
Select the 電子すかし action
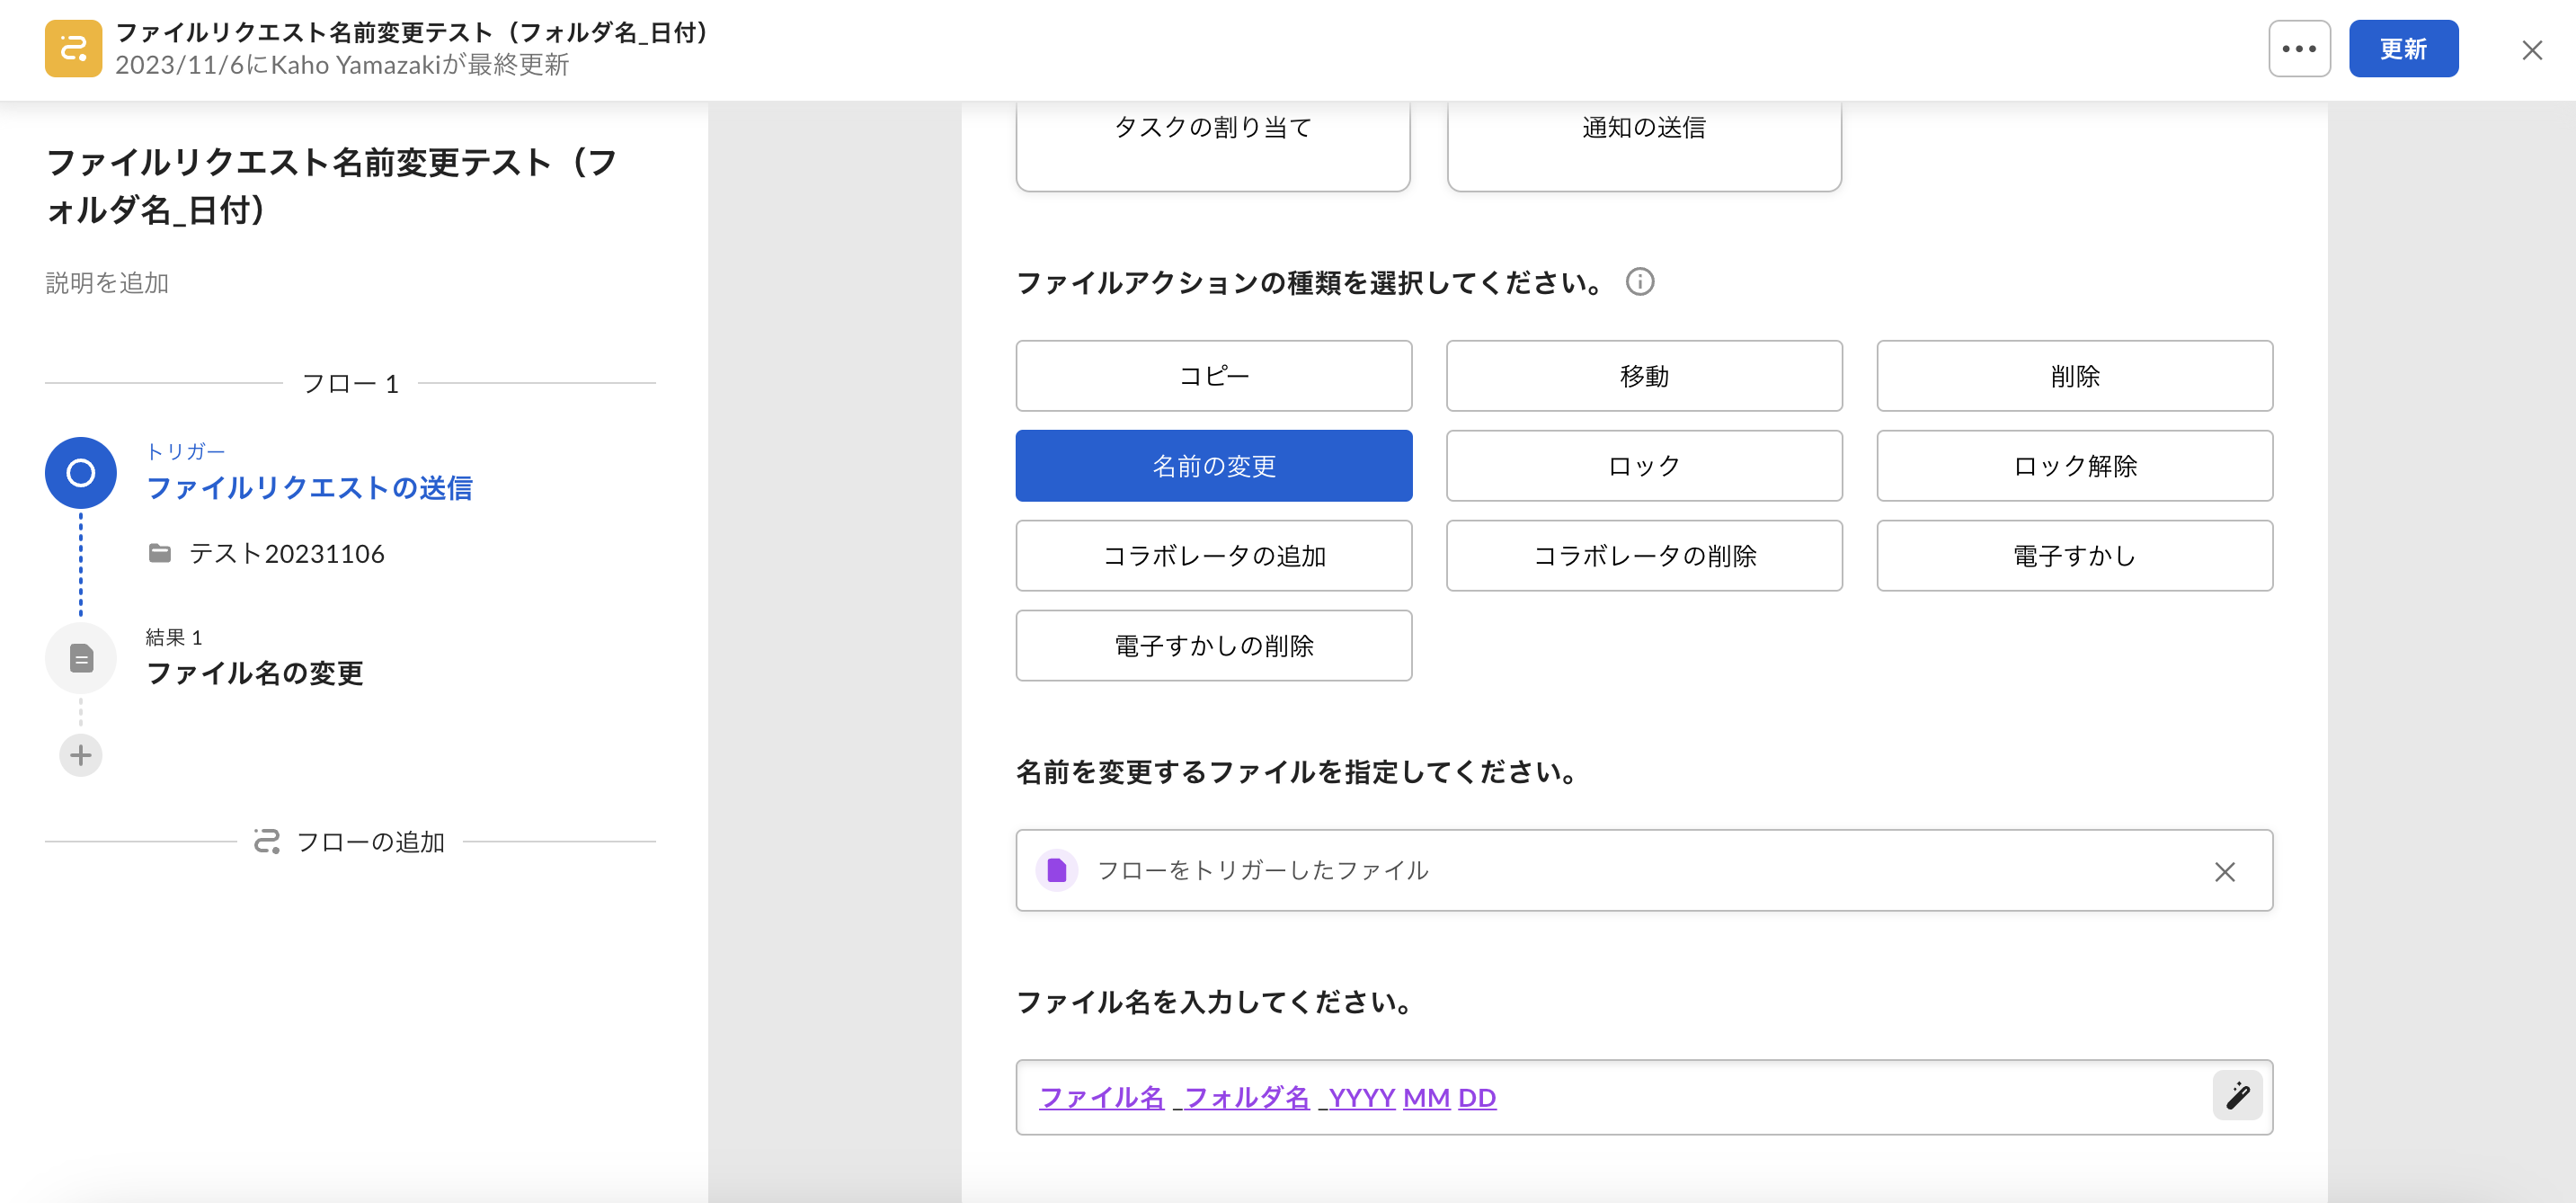[x=2074, y=556]
